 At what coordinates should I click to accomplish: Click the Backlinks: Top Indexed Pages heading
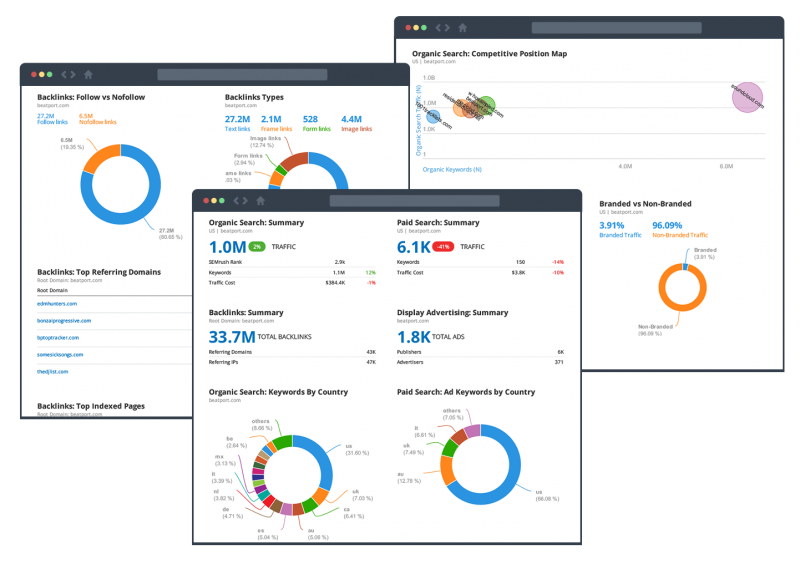(x=91, y=406)
